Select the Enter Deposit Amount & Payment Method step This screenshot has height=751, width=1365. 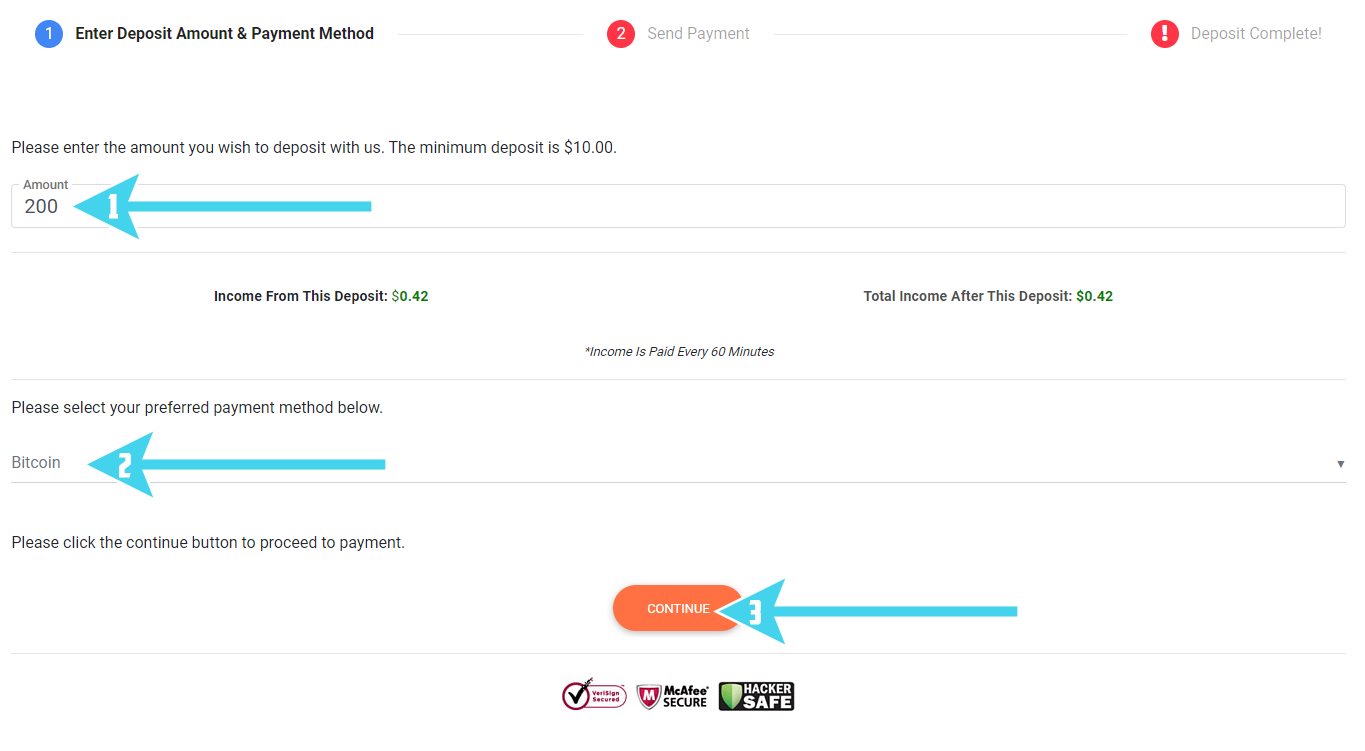tap(224, 34)
